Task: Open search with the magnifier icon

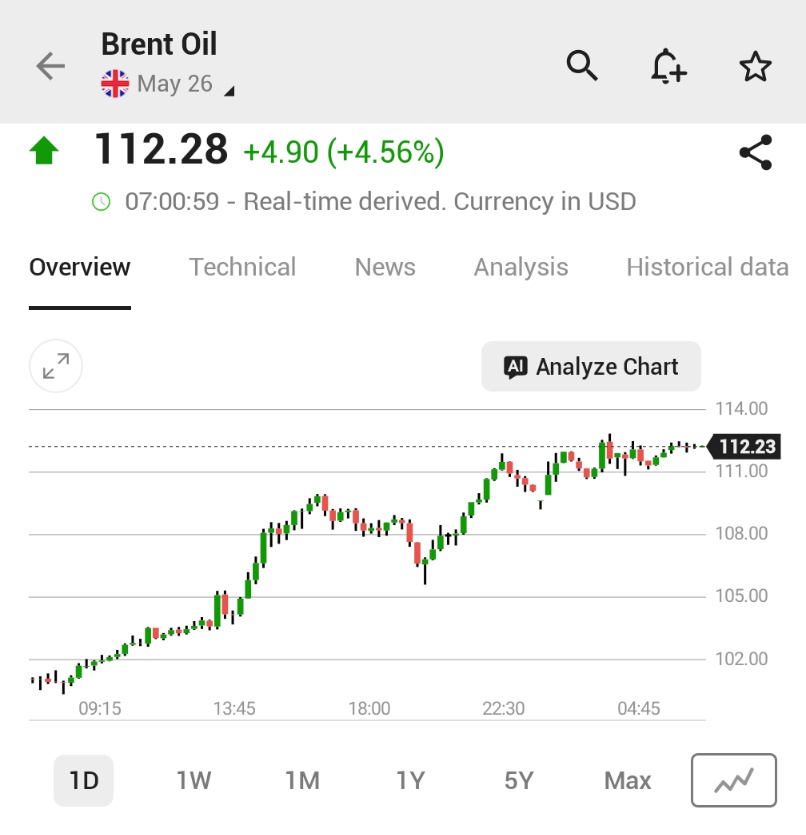Action: click(x=582, y=66)
